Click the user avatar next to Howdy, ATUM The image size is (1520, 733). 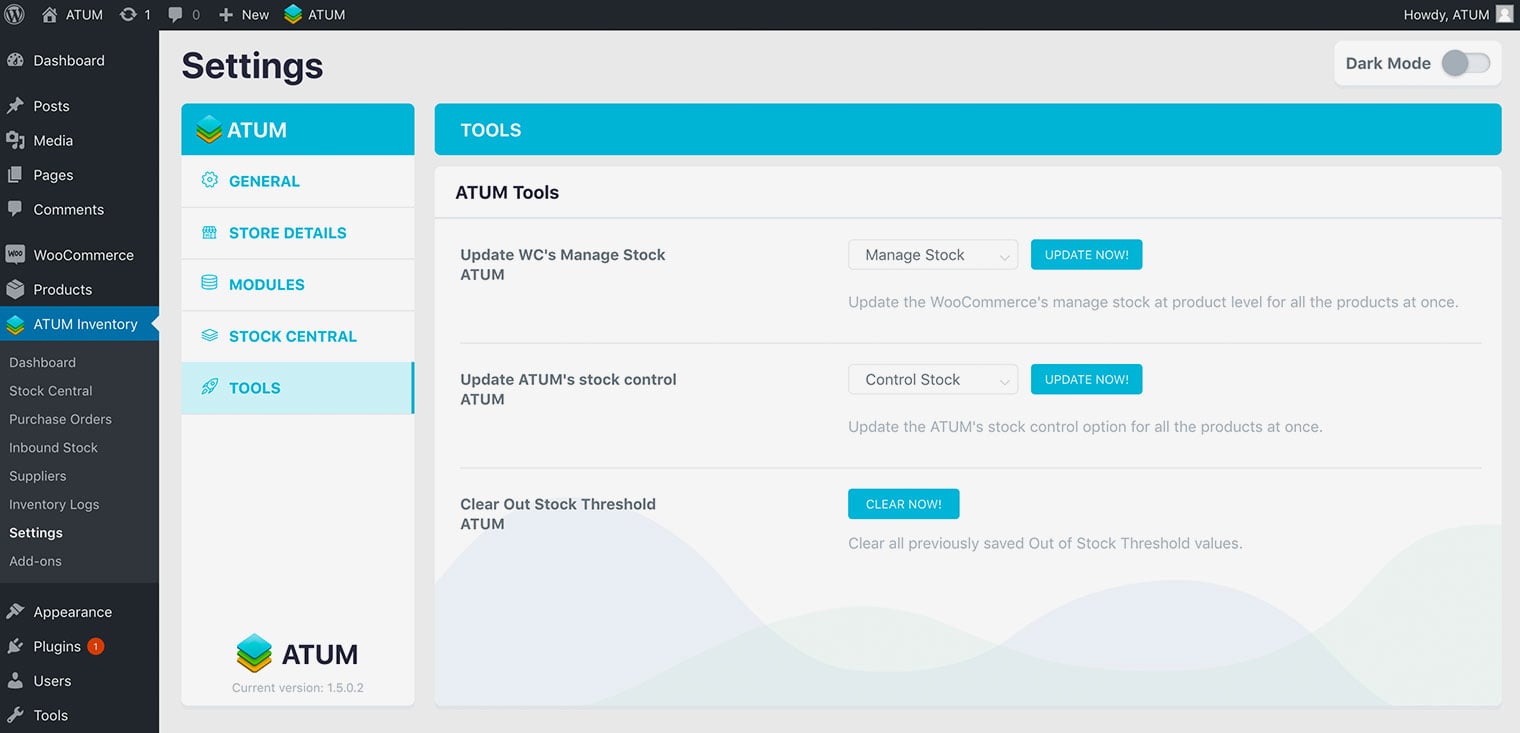(1504, 15)
